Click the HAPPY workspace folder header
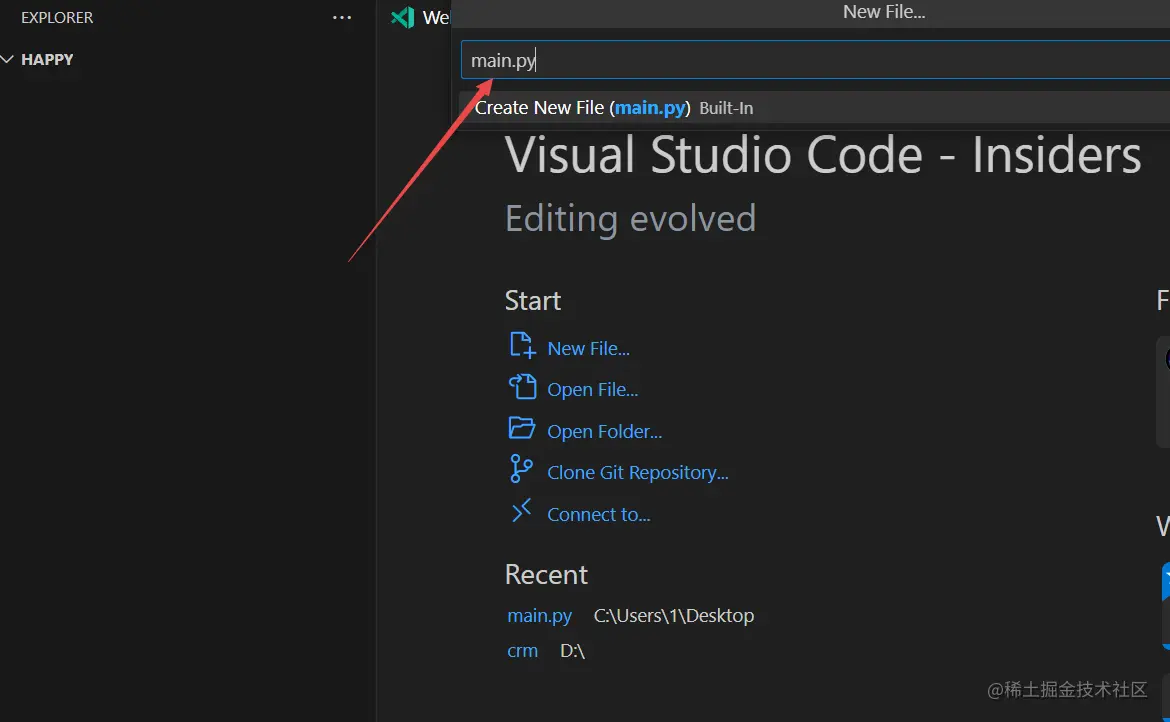This screenshot has height=722, width=1170. pos(47,60)
